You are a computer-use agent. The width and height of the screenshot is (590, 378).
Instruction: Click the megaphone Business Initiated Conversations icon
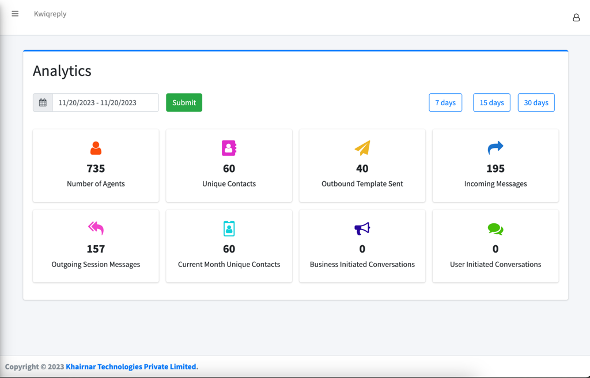pyautogui.click(x=362, y=228)
